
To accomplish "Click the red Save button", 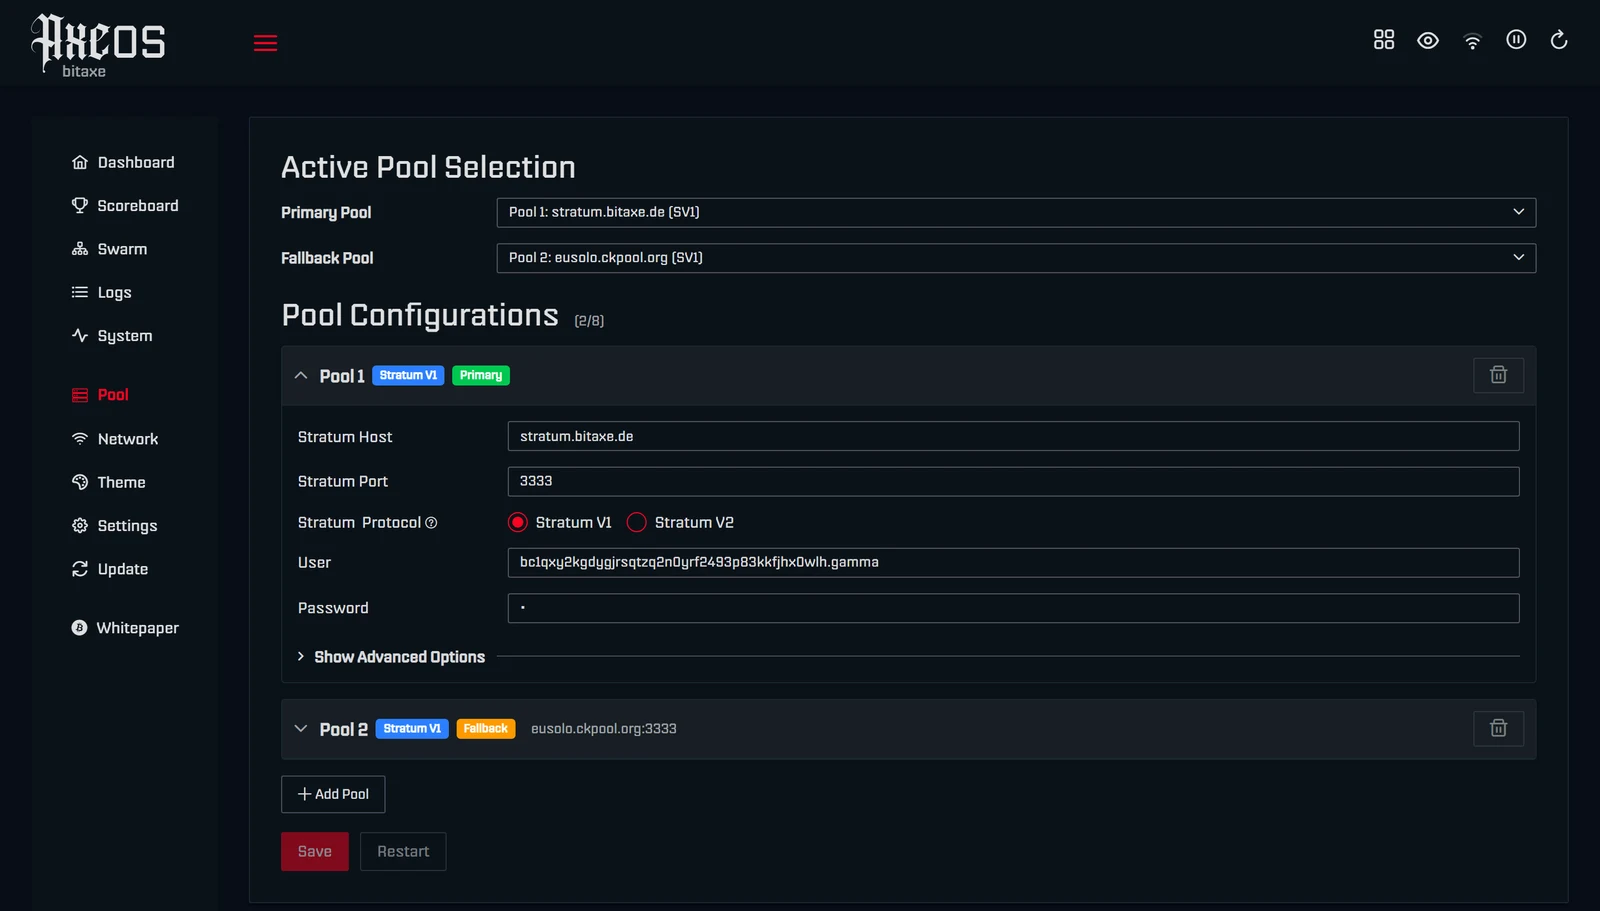I will 315,851.
